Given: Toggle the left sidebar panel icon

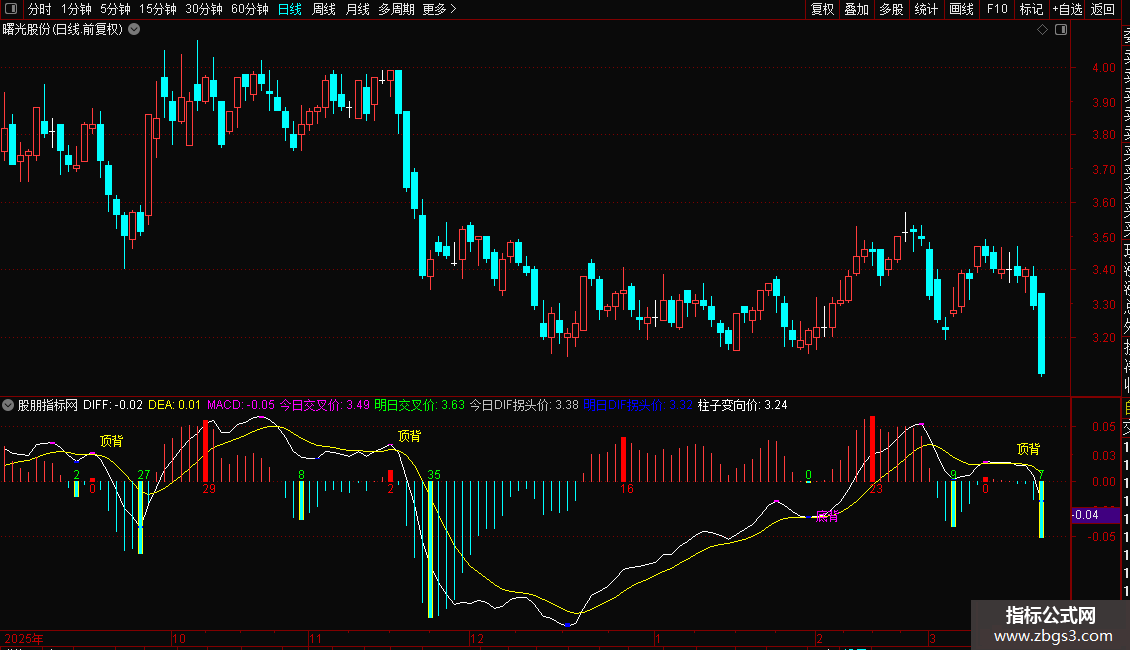Looking at the screenshot, I should [x=11, y=9].
